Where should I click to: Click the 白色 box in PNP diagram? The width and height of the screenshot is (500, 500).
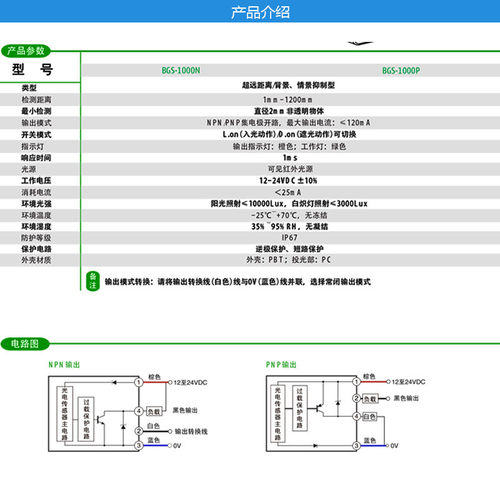(x=369, y=416)
